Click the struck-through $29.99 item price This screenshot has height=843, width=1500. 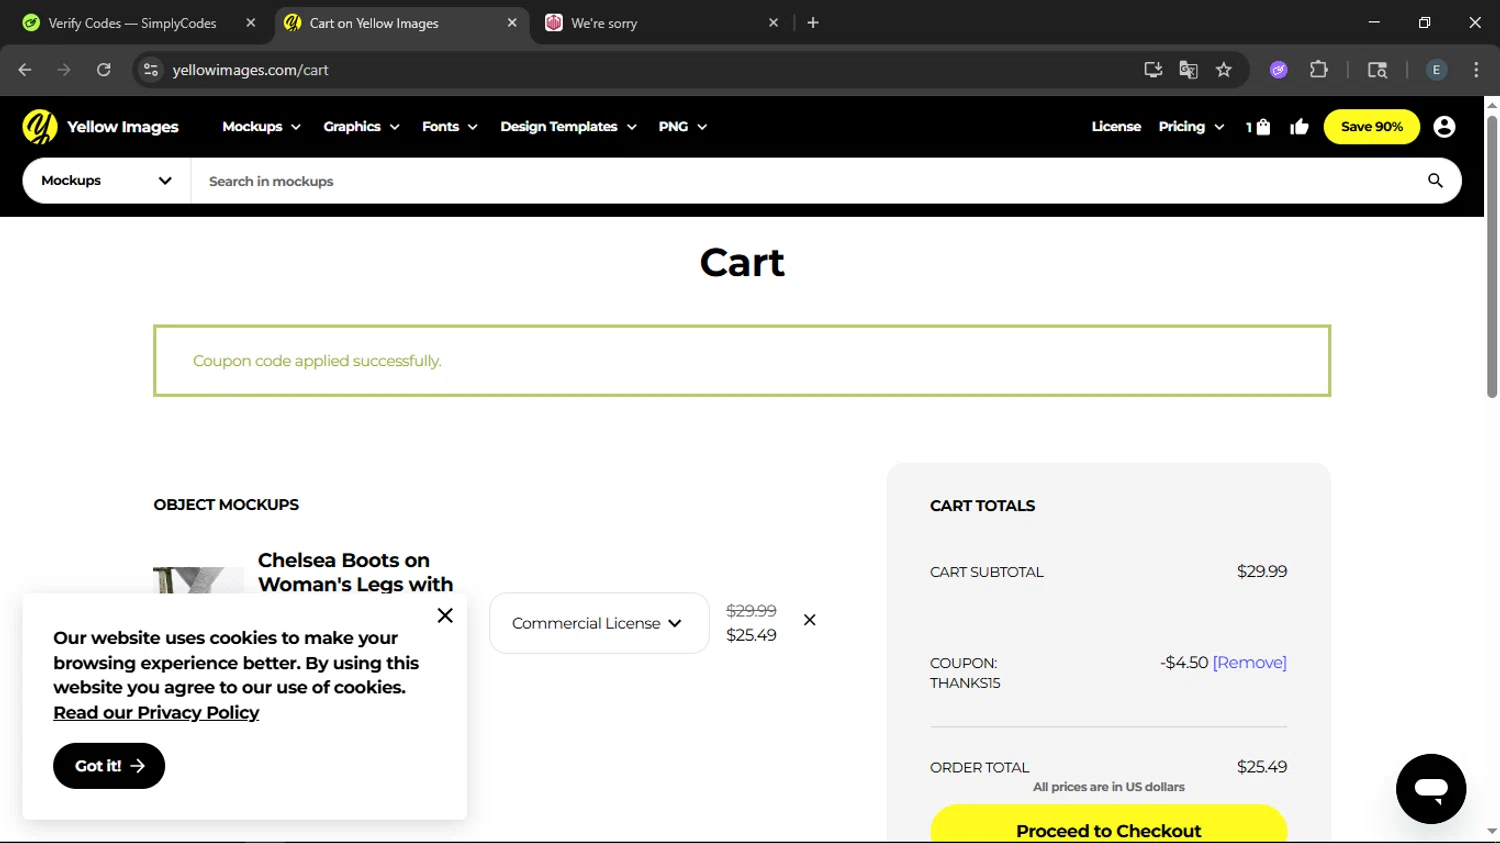751,611
